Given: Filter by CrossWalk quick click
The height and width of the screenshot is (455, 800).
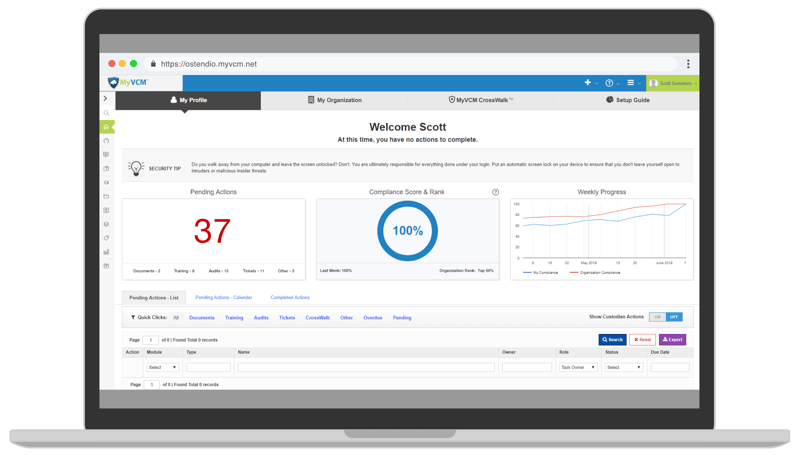Looking at the screenshot, I should [317, 318].
